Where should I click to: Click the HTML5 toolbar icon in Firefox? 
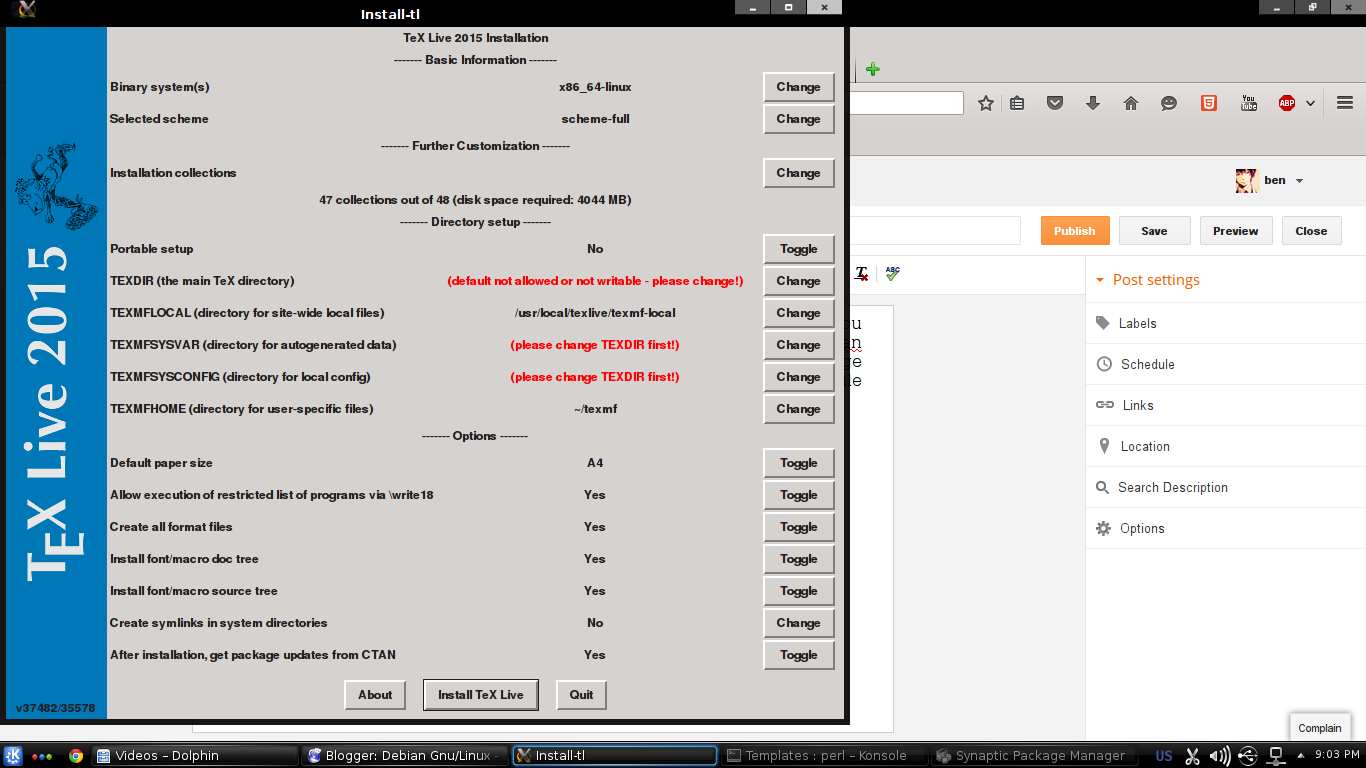[x=1208, y=102]
